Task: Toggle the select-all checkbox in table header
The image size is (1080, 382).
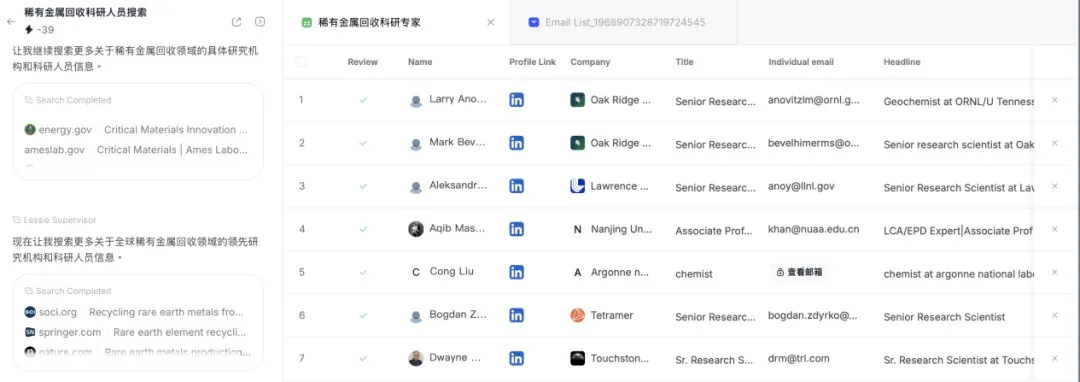Action: (x=300, y=62)
